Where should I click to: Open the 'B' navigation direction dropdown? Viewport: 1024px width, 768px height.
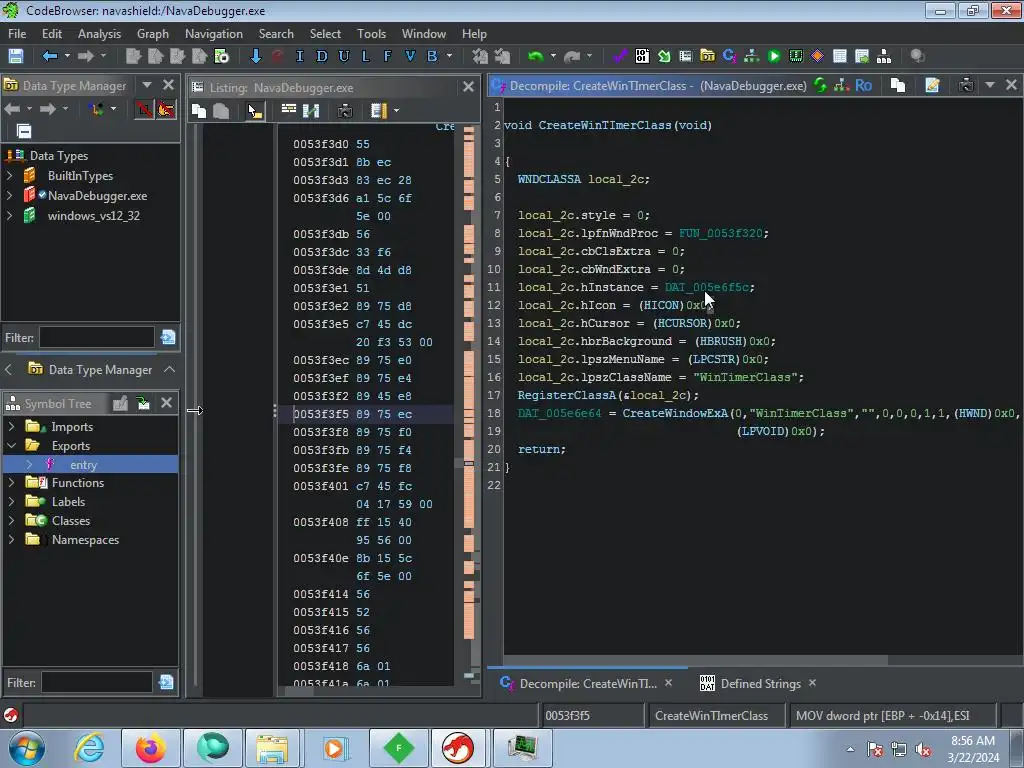point(449,56)
